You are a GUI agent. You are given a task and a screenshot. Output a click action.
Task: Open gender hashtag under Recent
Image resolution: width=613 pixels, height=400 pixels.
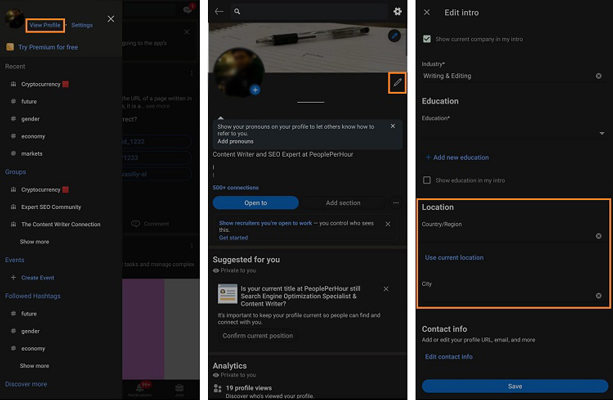pyautogui.click(x=30, y=118)
